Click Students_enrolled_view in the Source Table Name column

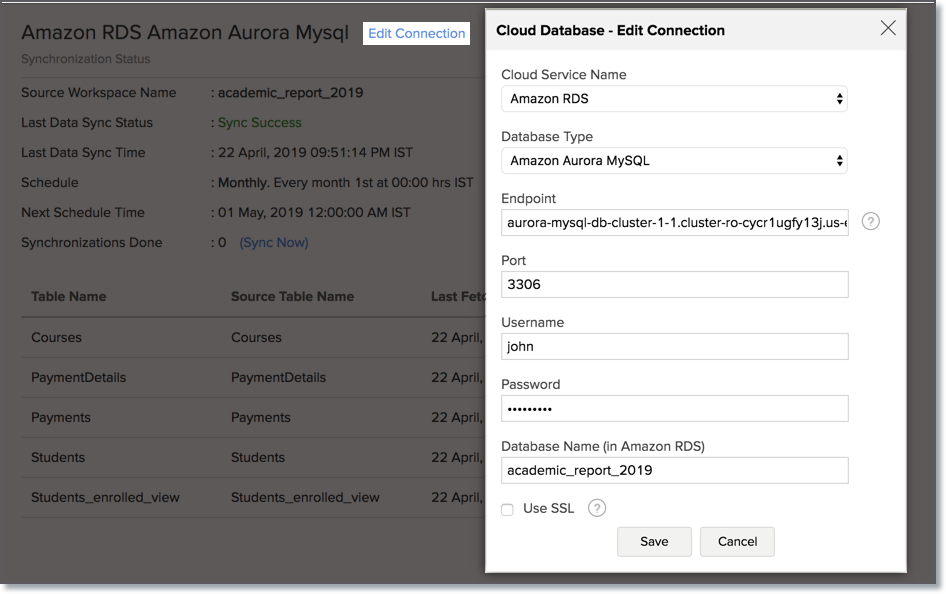pos(305,498)
